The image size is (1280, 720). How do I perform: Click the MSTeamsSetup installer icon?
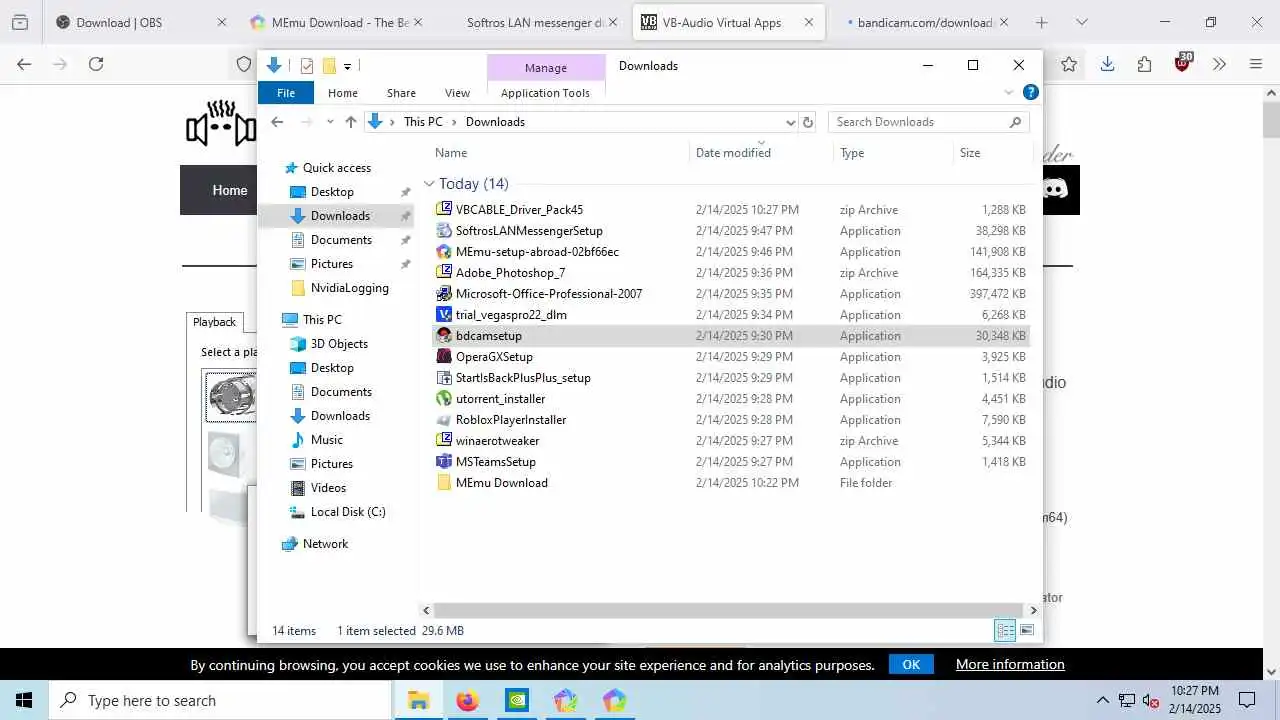tap(444, 462)
